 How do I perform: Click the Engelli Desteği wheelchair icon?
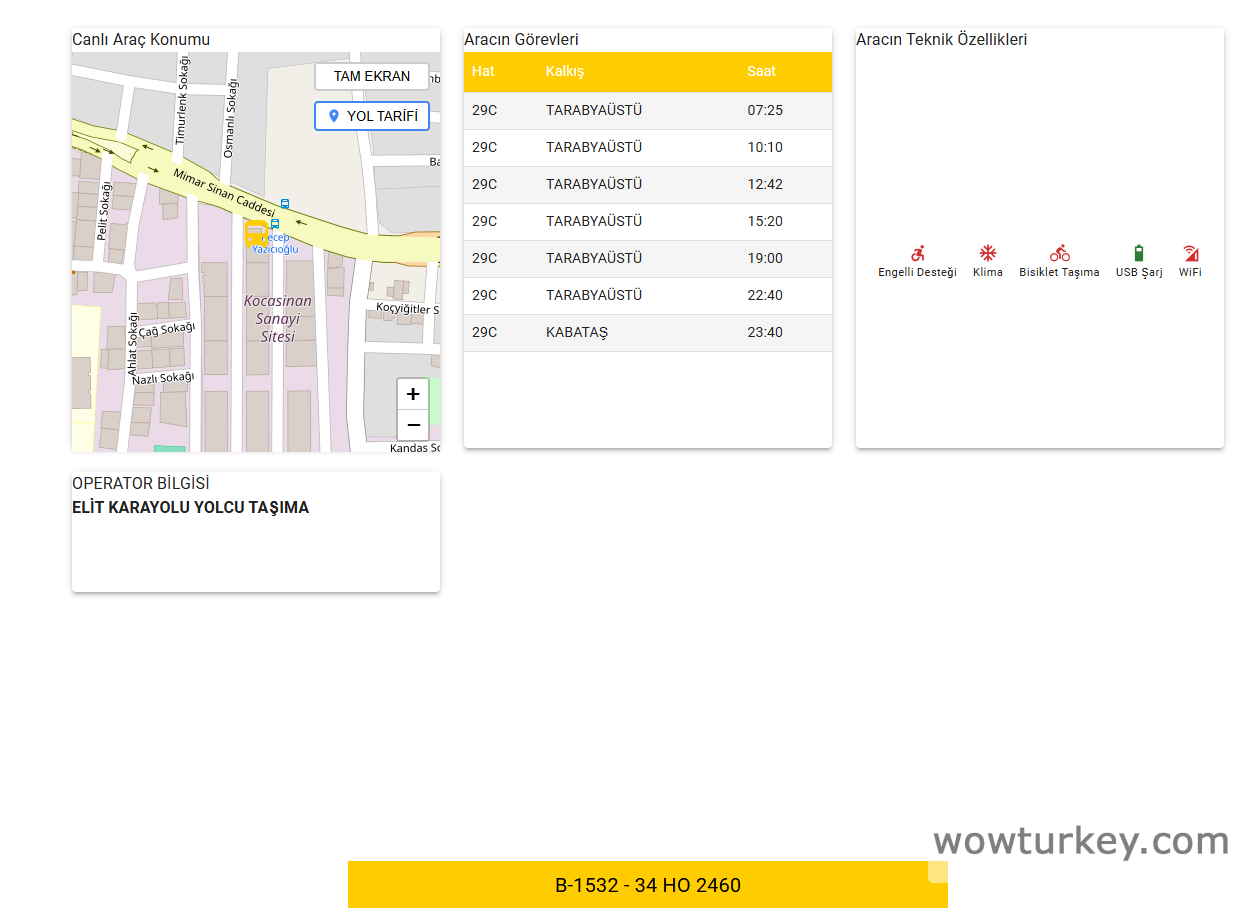point(917,254)
